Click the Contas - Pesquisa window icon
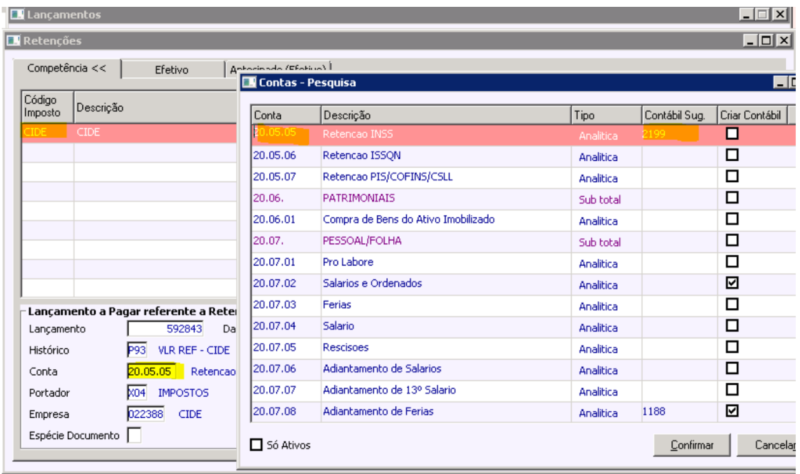Viewport: 800px width, 474px height. click(249, 82)
